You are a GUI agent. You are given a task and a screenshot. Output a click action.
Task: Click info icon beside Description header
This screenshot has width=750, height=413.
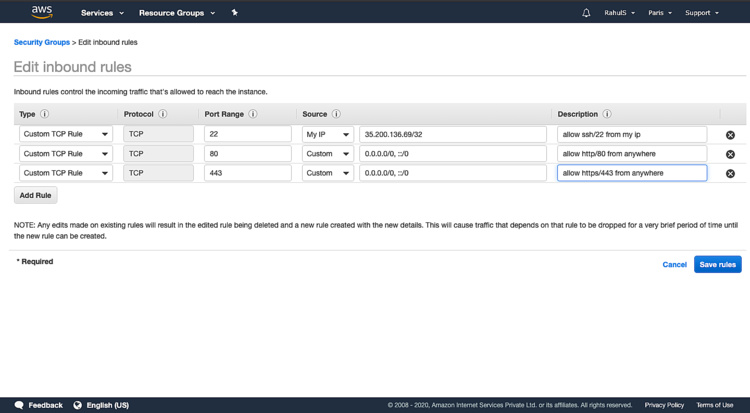click(607, 114)
